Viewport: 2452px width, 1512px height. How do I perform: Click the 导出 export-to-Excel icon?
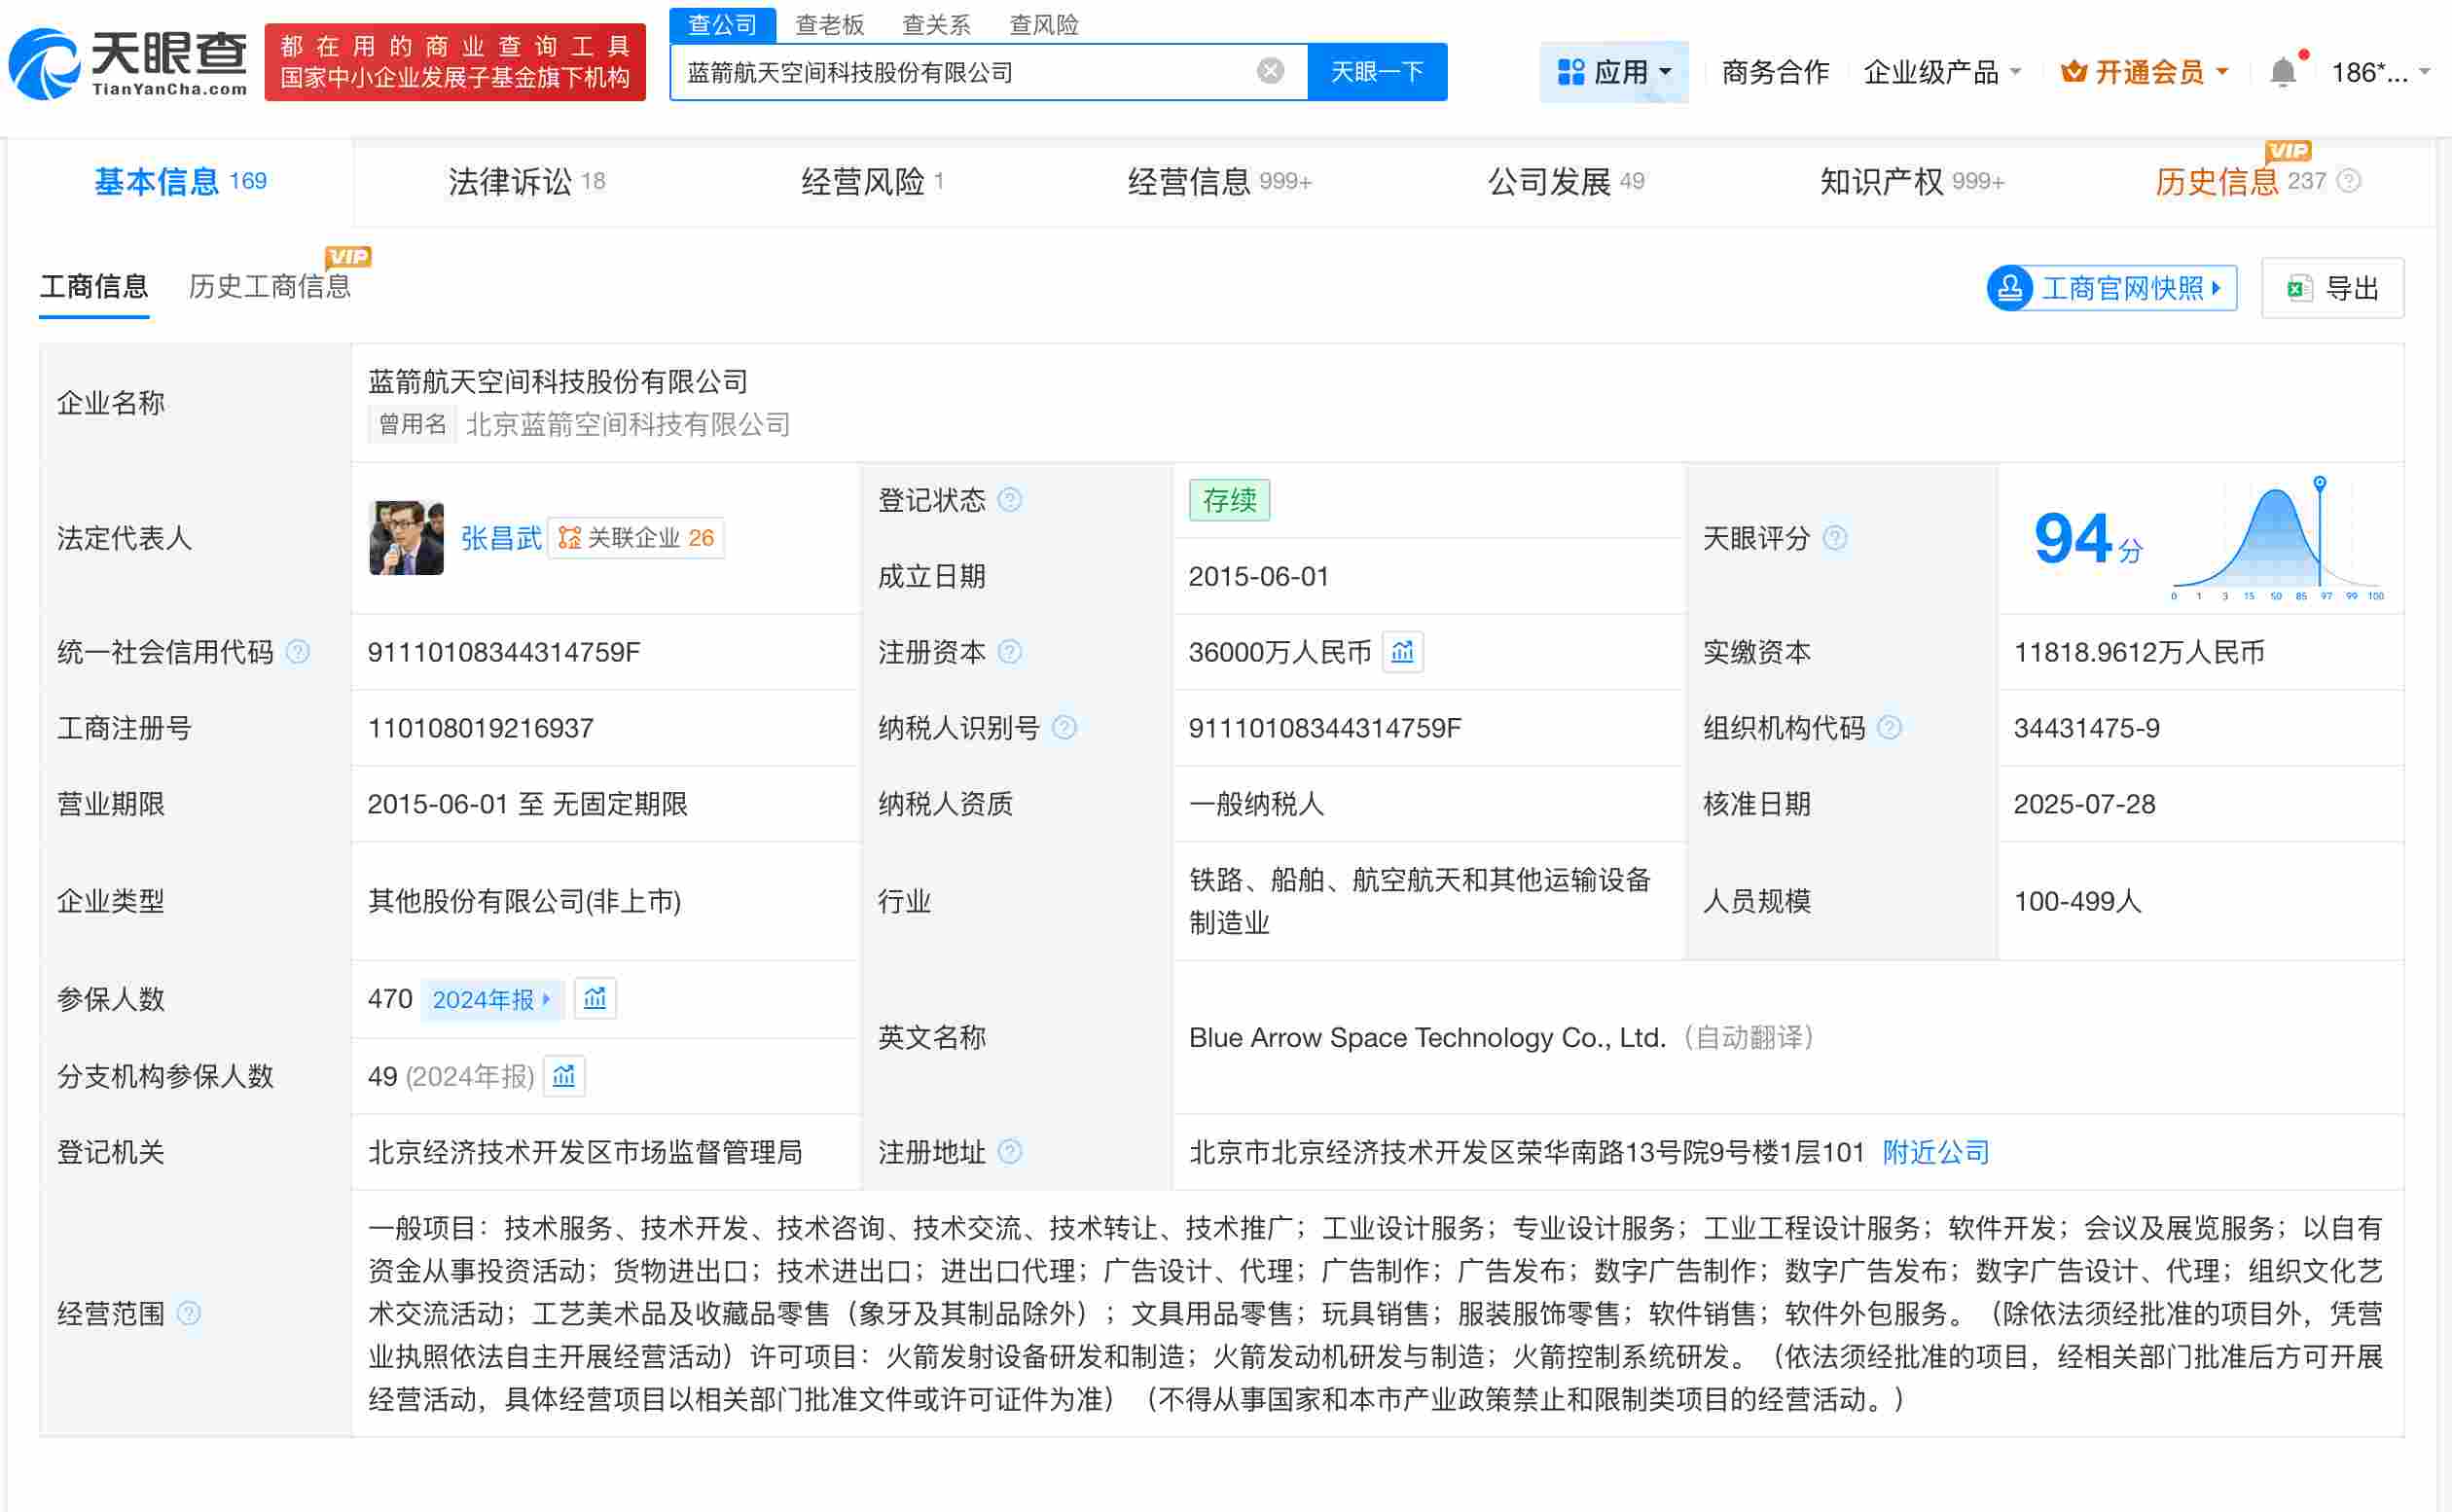2299,288
